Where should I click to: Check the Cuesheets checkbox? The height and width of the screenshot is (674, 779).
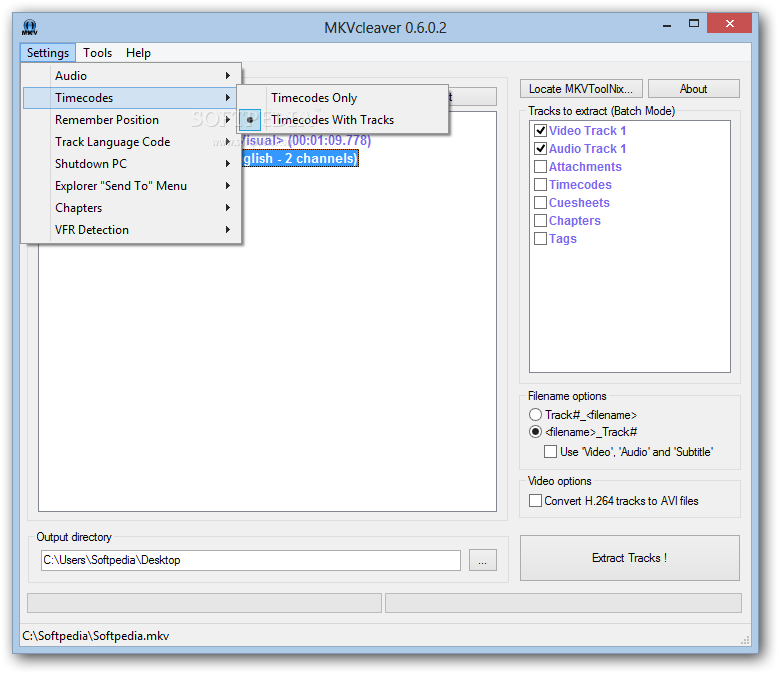540,203
